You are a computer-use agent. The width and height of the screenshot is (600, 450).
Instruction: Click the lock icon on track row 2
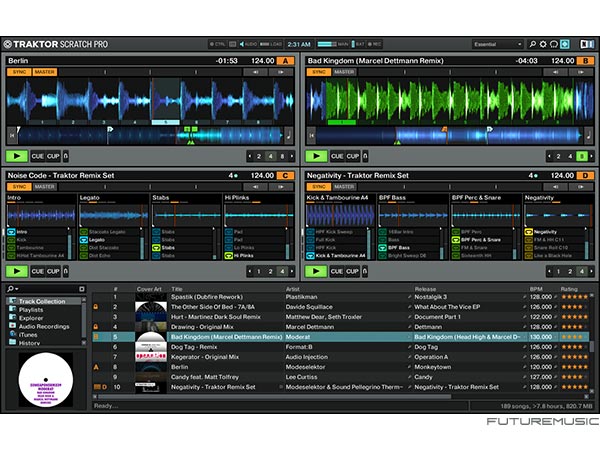click(96, 307)
